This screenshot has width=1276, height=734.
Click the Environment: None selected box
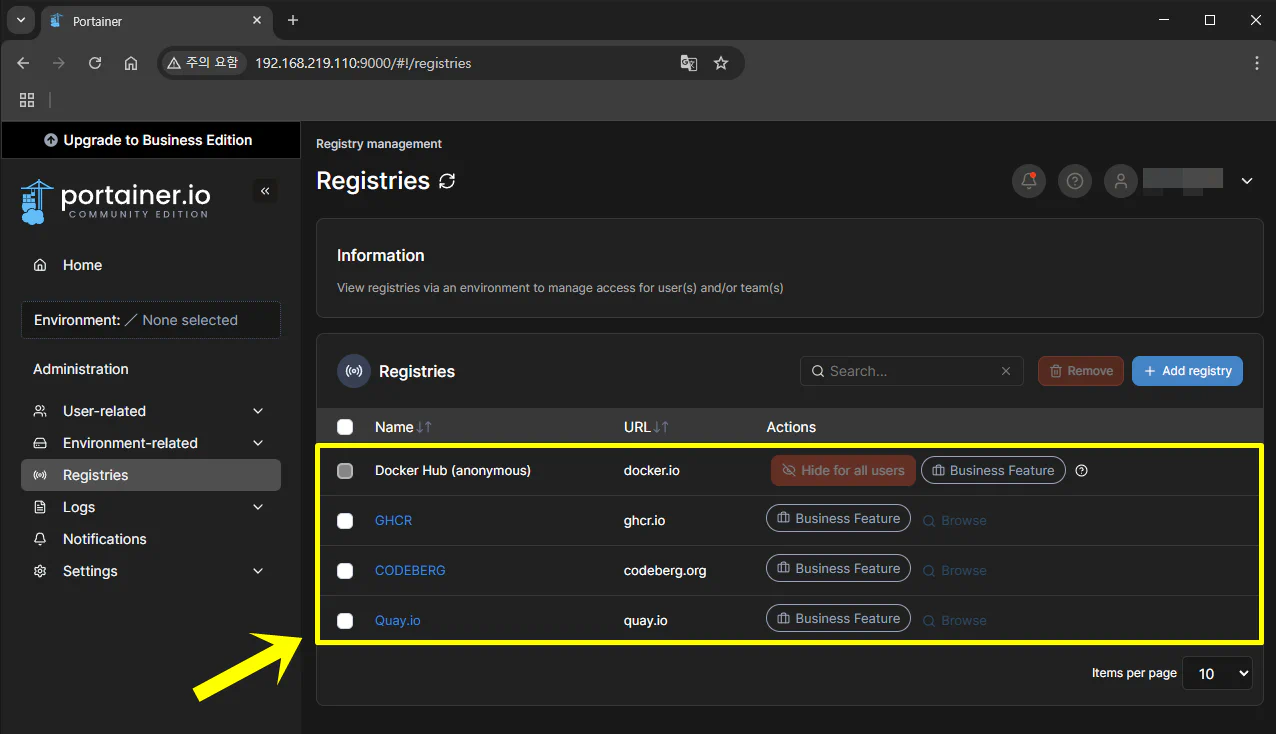pyautogui.click(x=151, y=320)
